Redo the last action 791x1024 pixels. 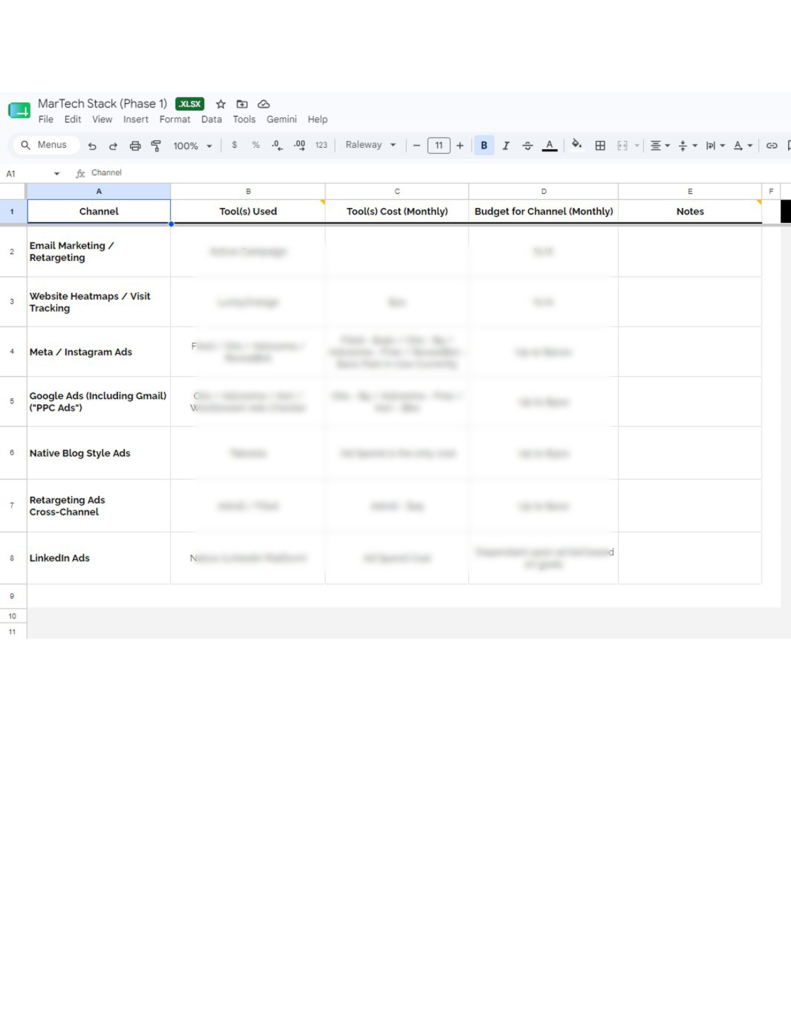113,146
